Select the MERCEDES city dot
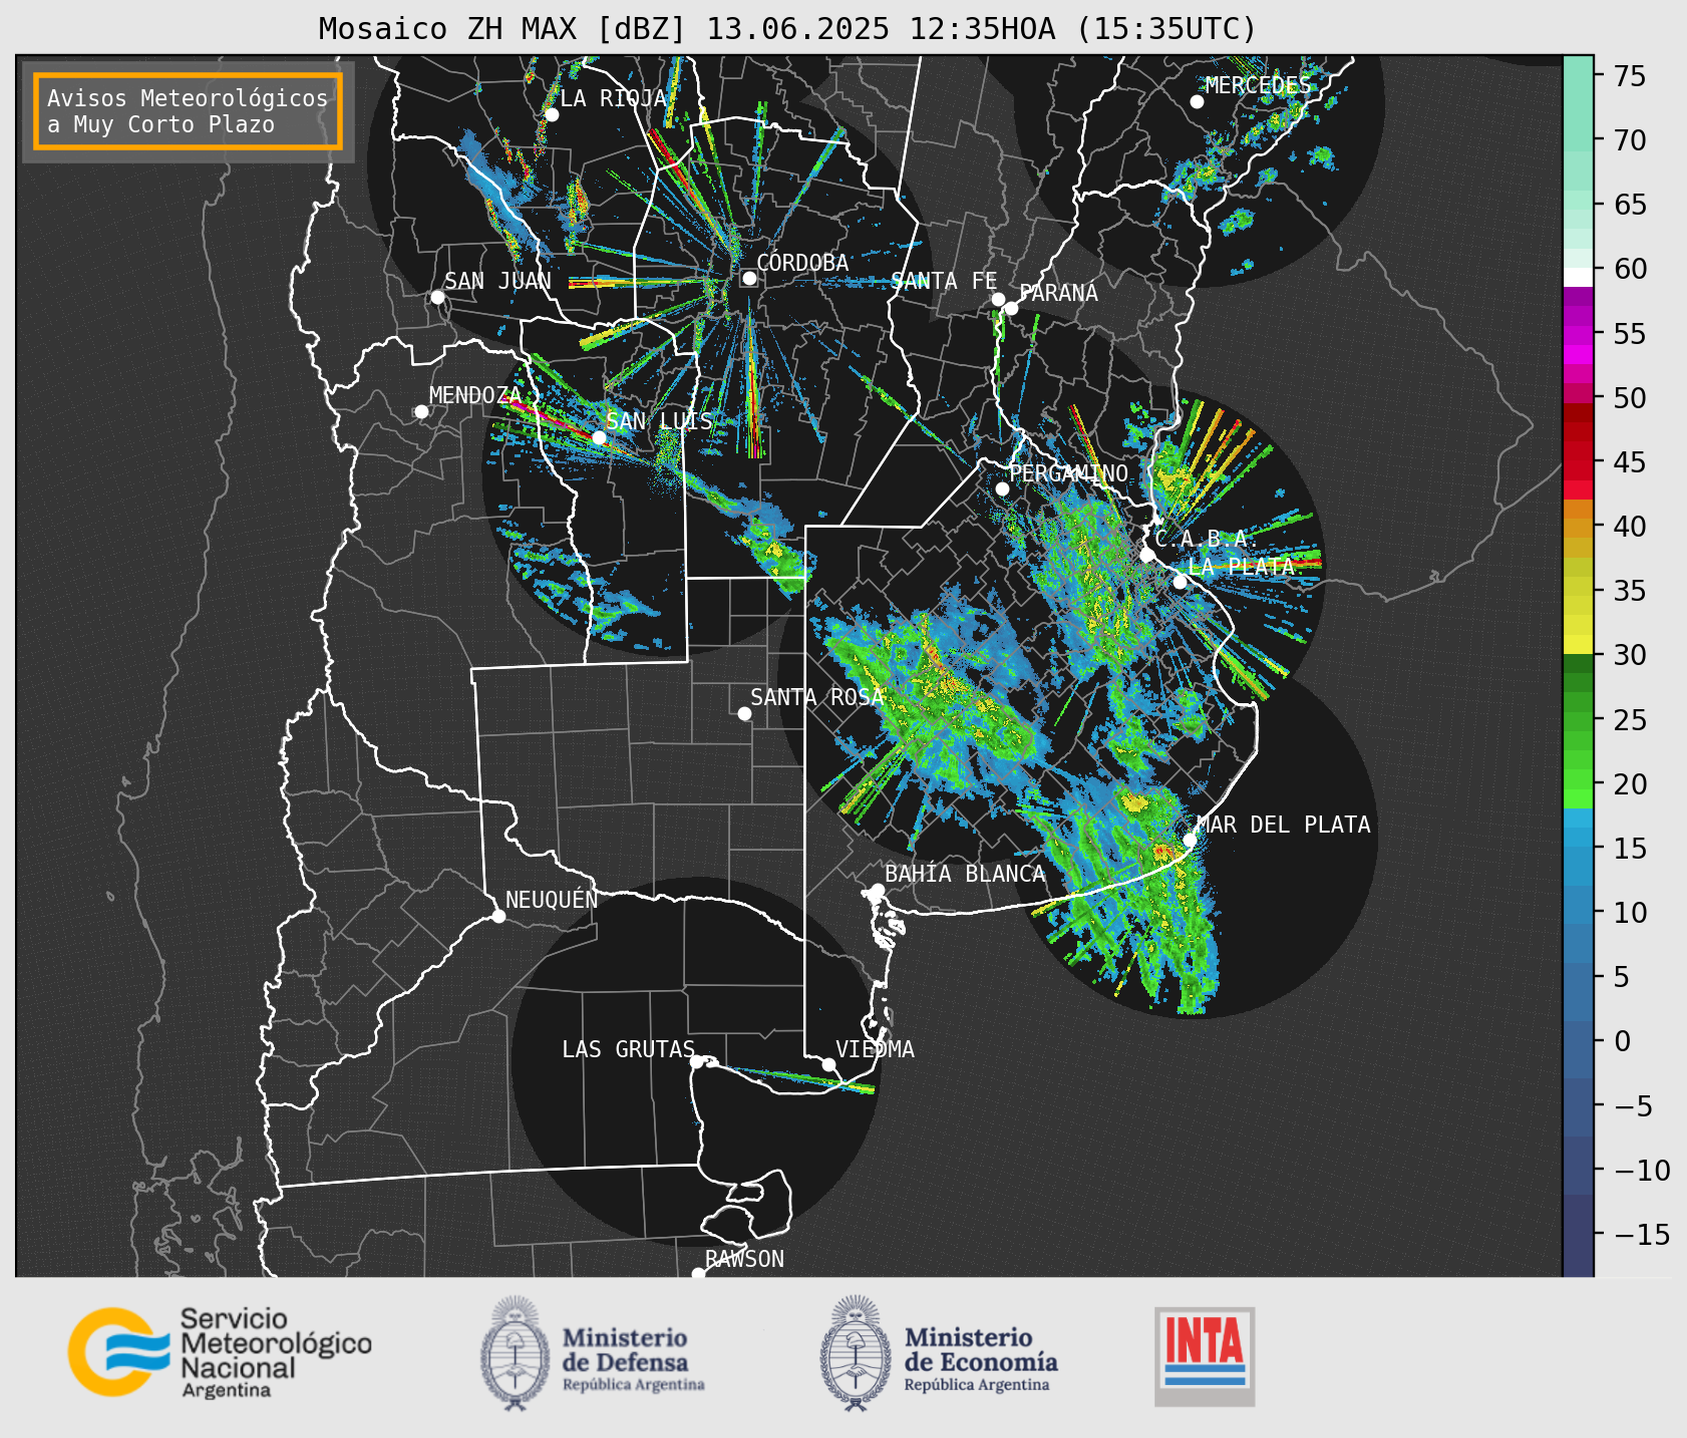This screenshot has width=1687, height=1438. point(1197,102)
